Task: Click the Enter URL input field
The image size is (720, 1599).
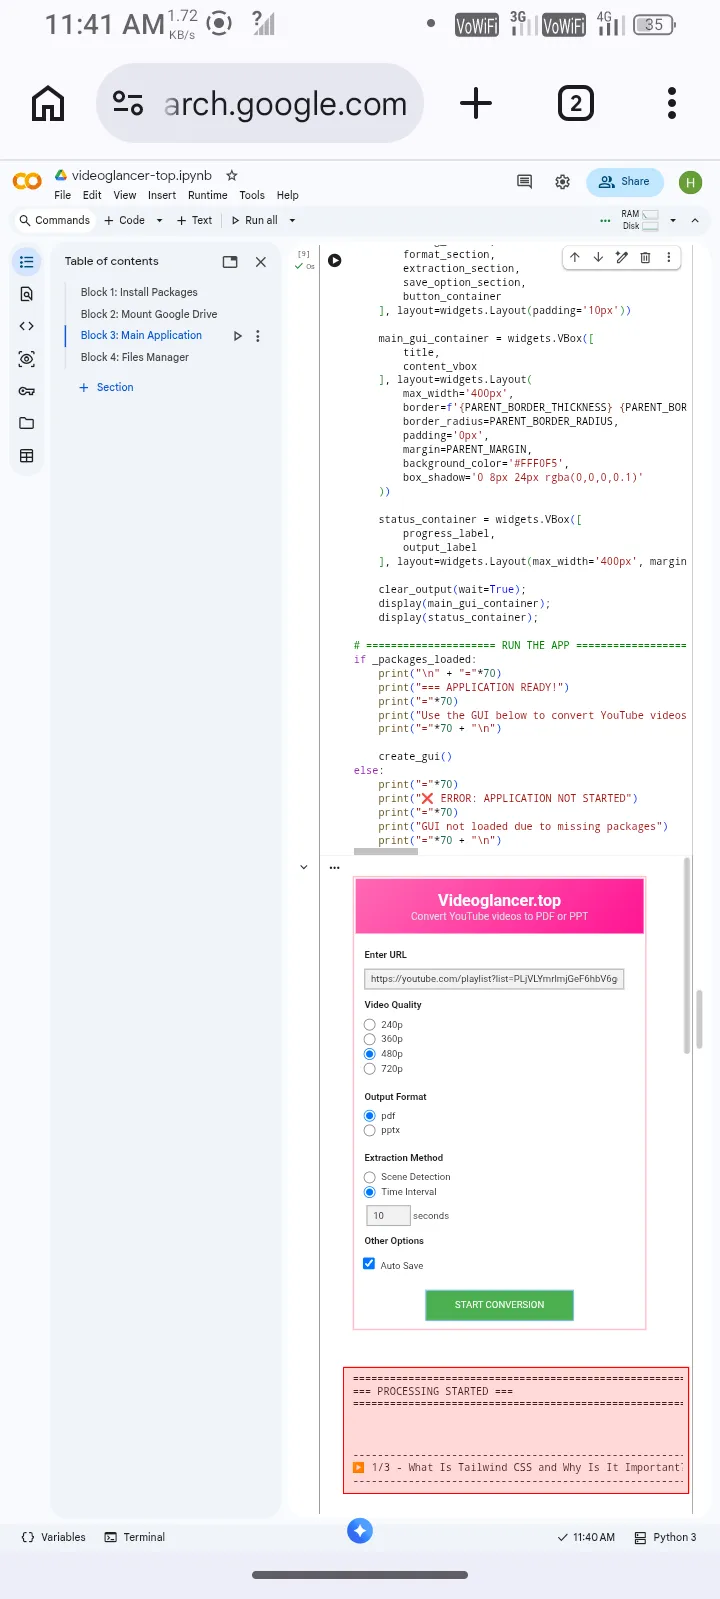Action: (x=494, y=979)
